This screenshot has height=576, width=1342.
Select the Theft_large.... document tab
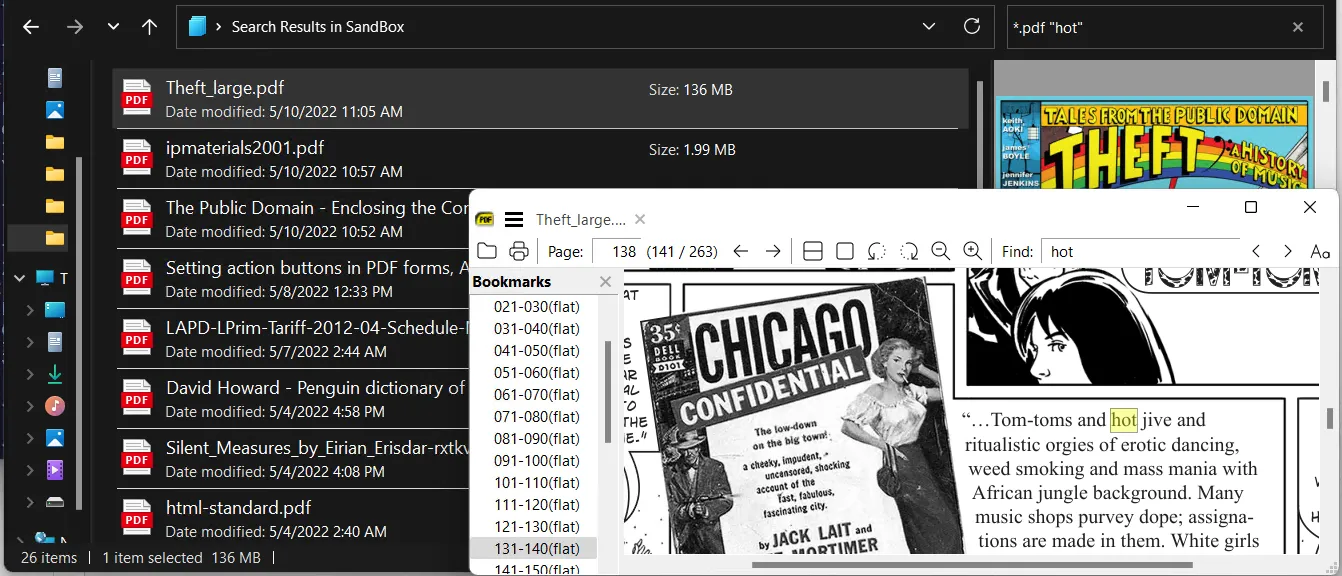pos(580,219)
